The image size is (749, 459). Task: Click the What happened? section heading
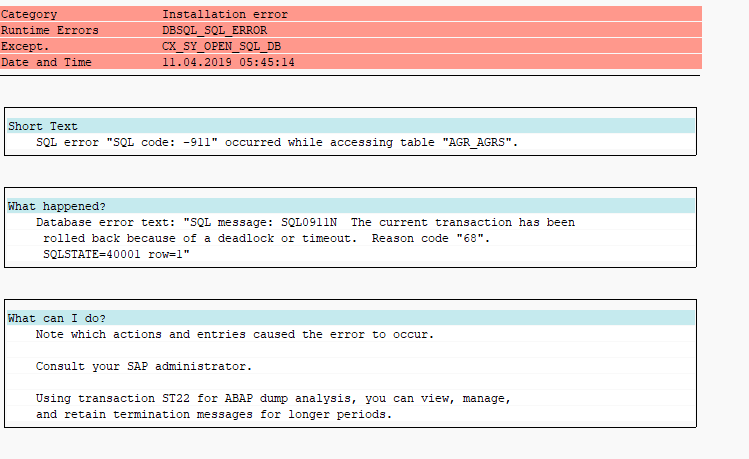(56, 206)
